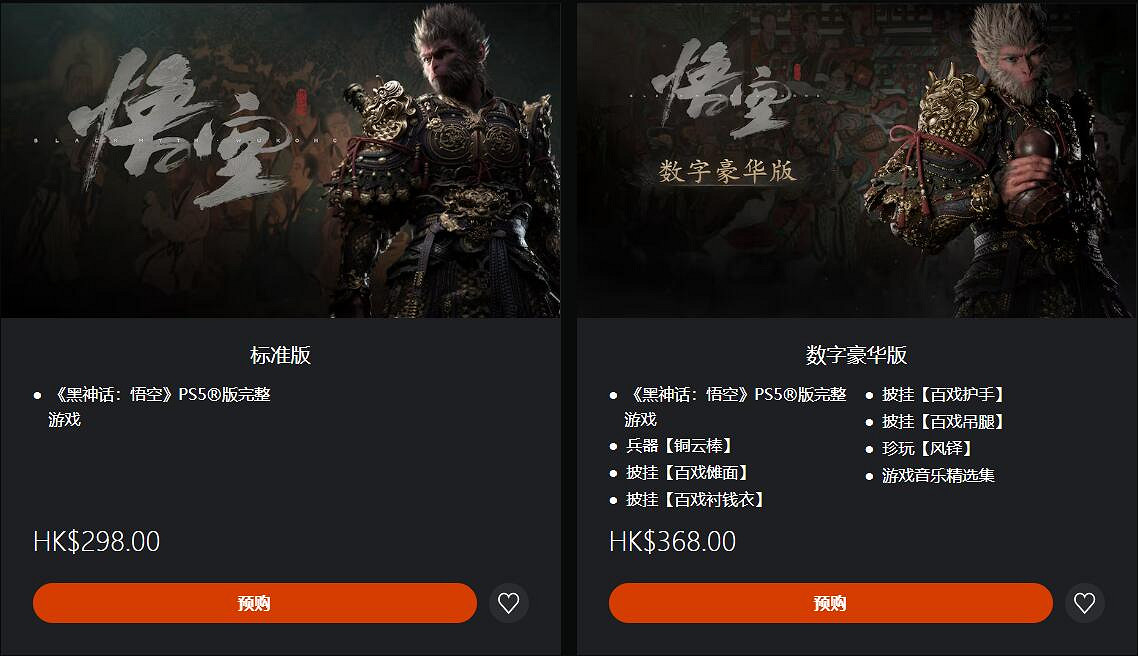This screenshot has width=1138, height=656.
Task: Click the PS5 full game entry under 标准版
Action: point(160,407)
